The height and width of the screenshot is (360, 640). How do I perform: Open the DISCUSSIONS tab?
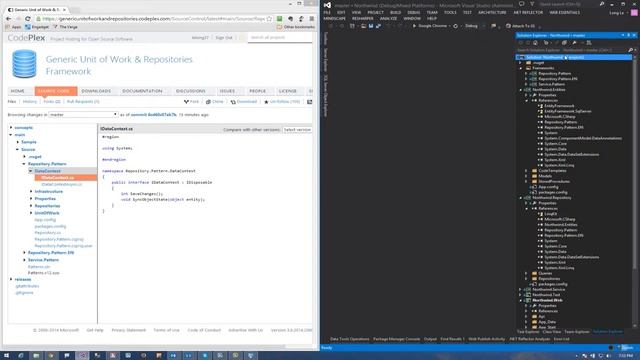pos(191,91)
